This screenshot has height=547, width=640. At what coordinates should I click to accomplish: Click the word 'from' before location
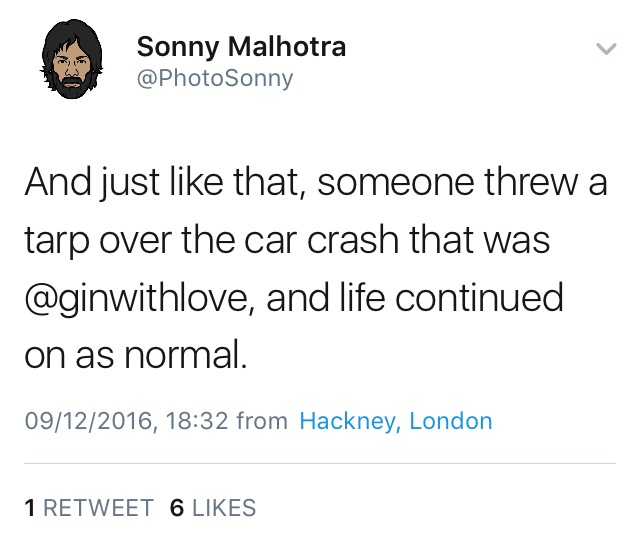[262, 421]
